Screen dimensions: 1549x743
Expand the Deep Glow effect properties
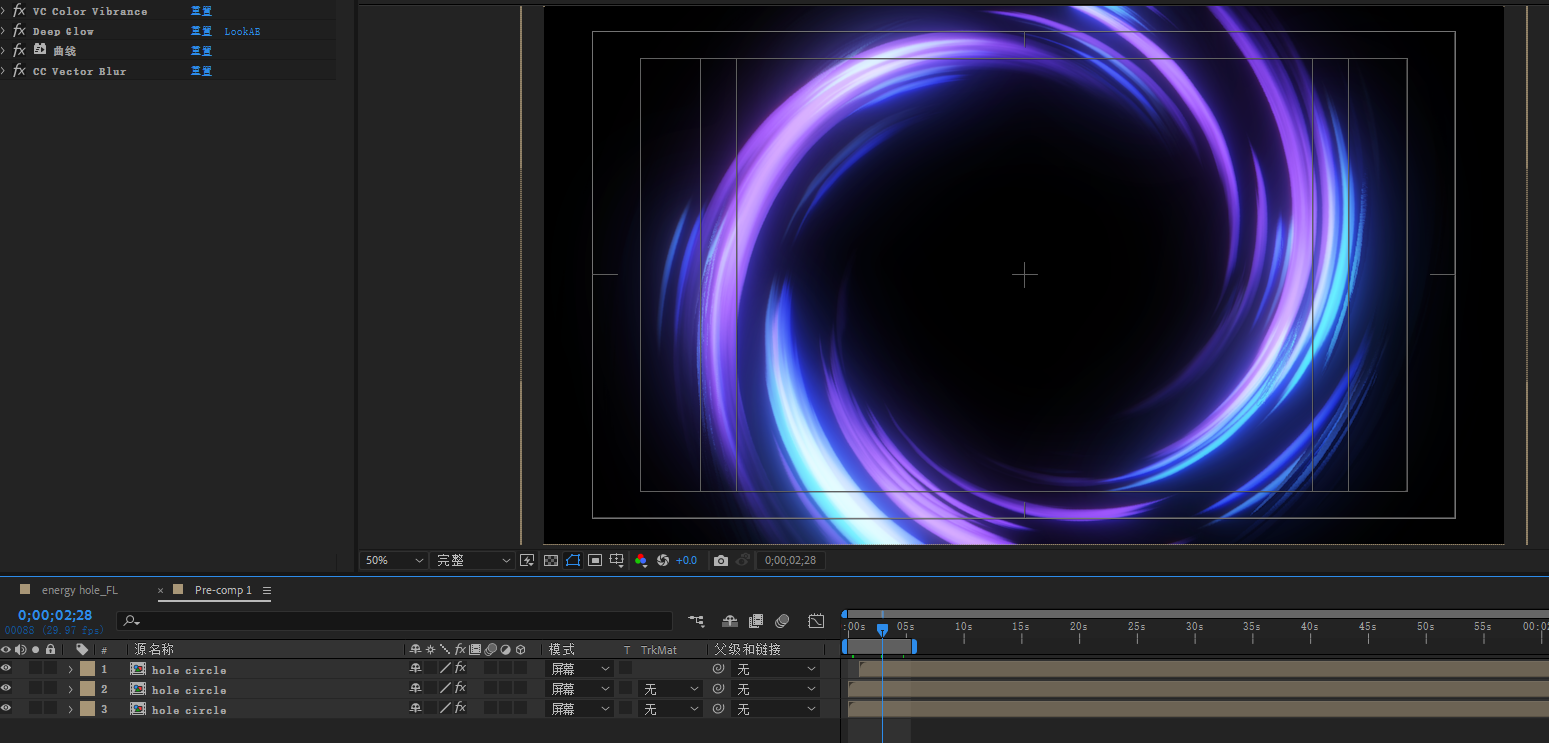(4, 31)
